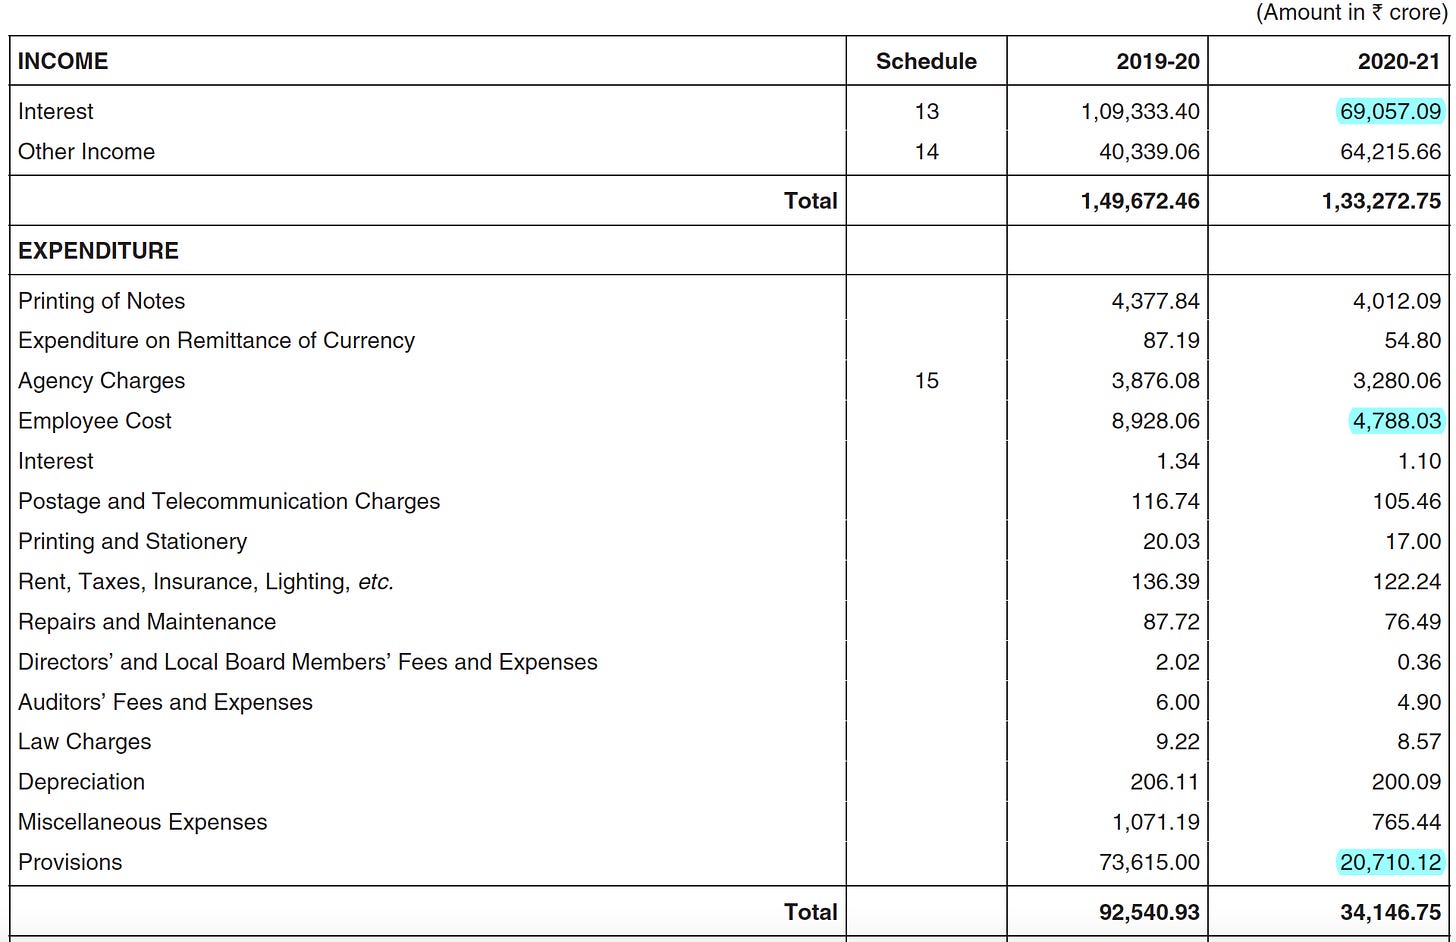Select the Employee Cost label
Screen dimensions: 1456x942
[95, 421]
